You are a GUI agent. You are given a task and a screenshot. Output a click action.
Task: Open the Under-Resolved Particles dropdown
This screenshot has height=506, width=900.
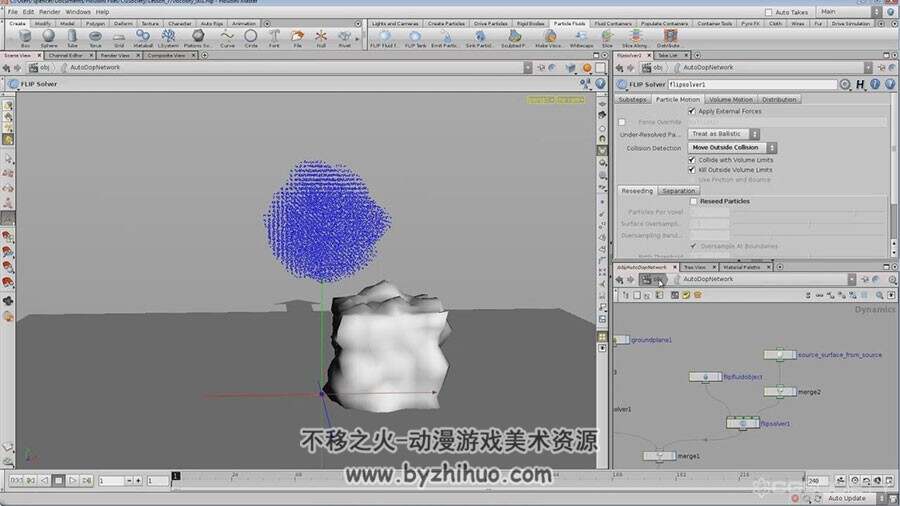coord(723,134)
